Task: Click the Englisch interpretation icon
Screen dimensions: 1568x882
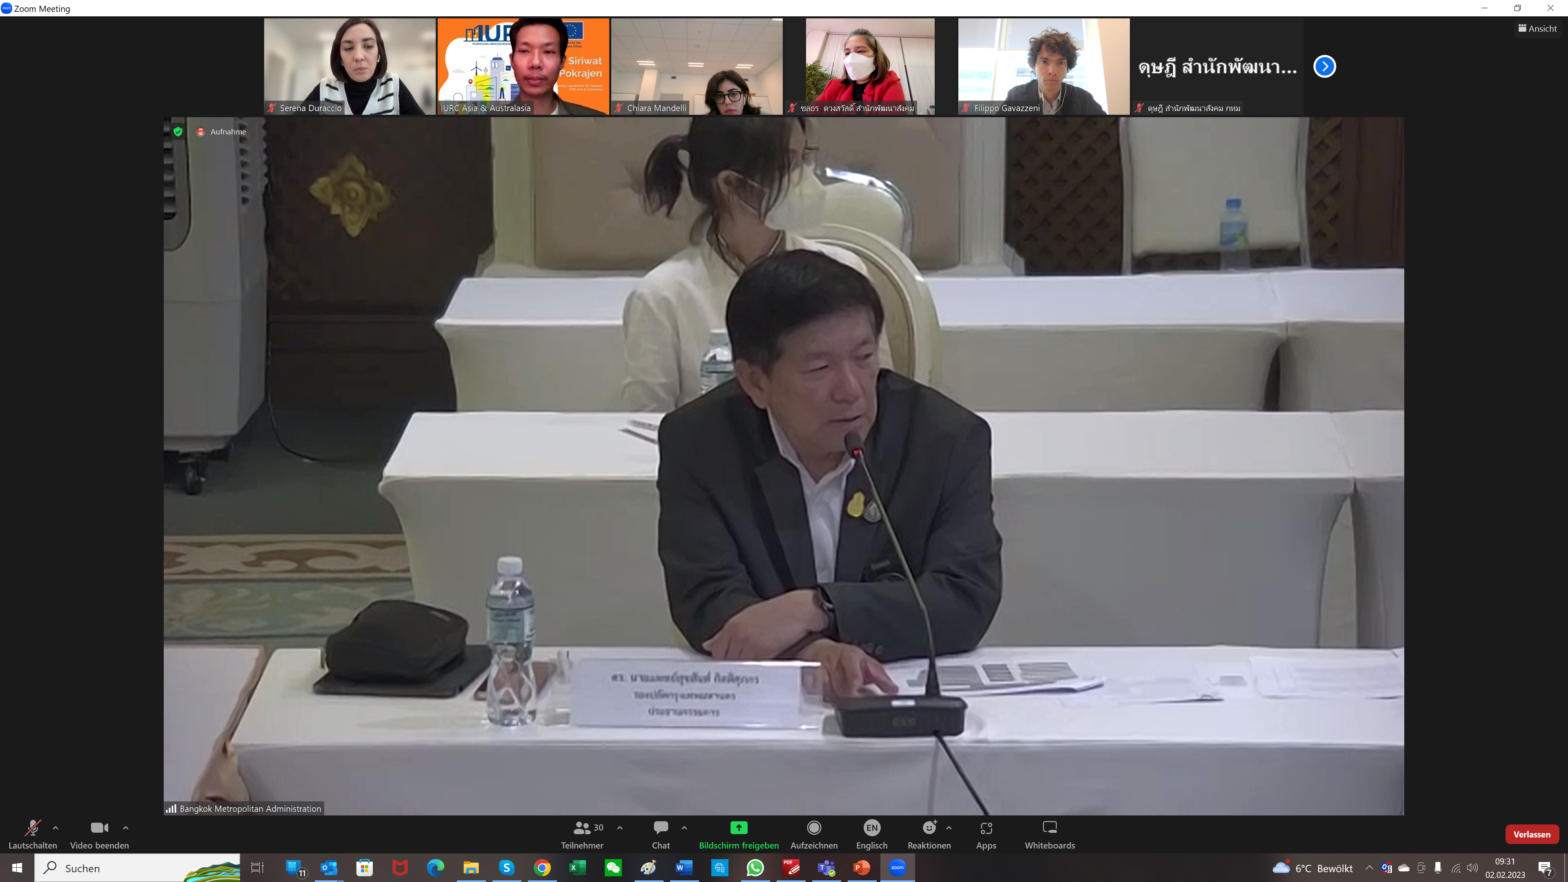Action: click(871, 828)
